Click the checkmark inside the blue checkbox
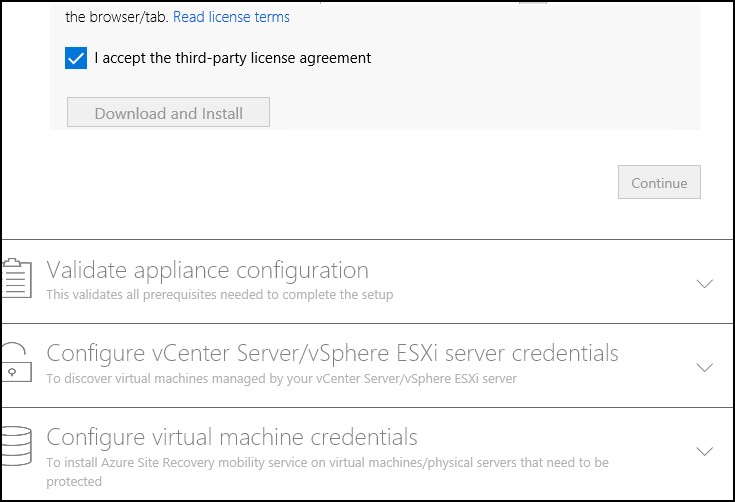This screenshot has height=502, width=735. (76, 59)
